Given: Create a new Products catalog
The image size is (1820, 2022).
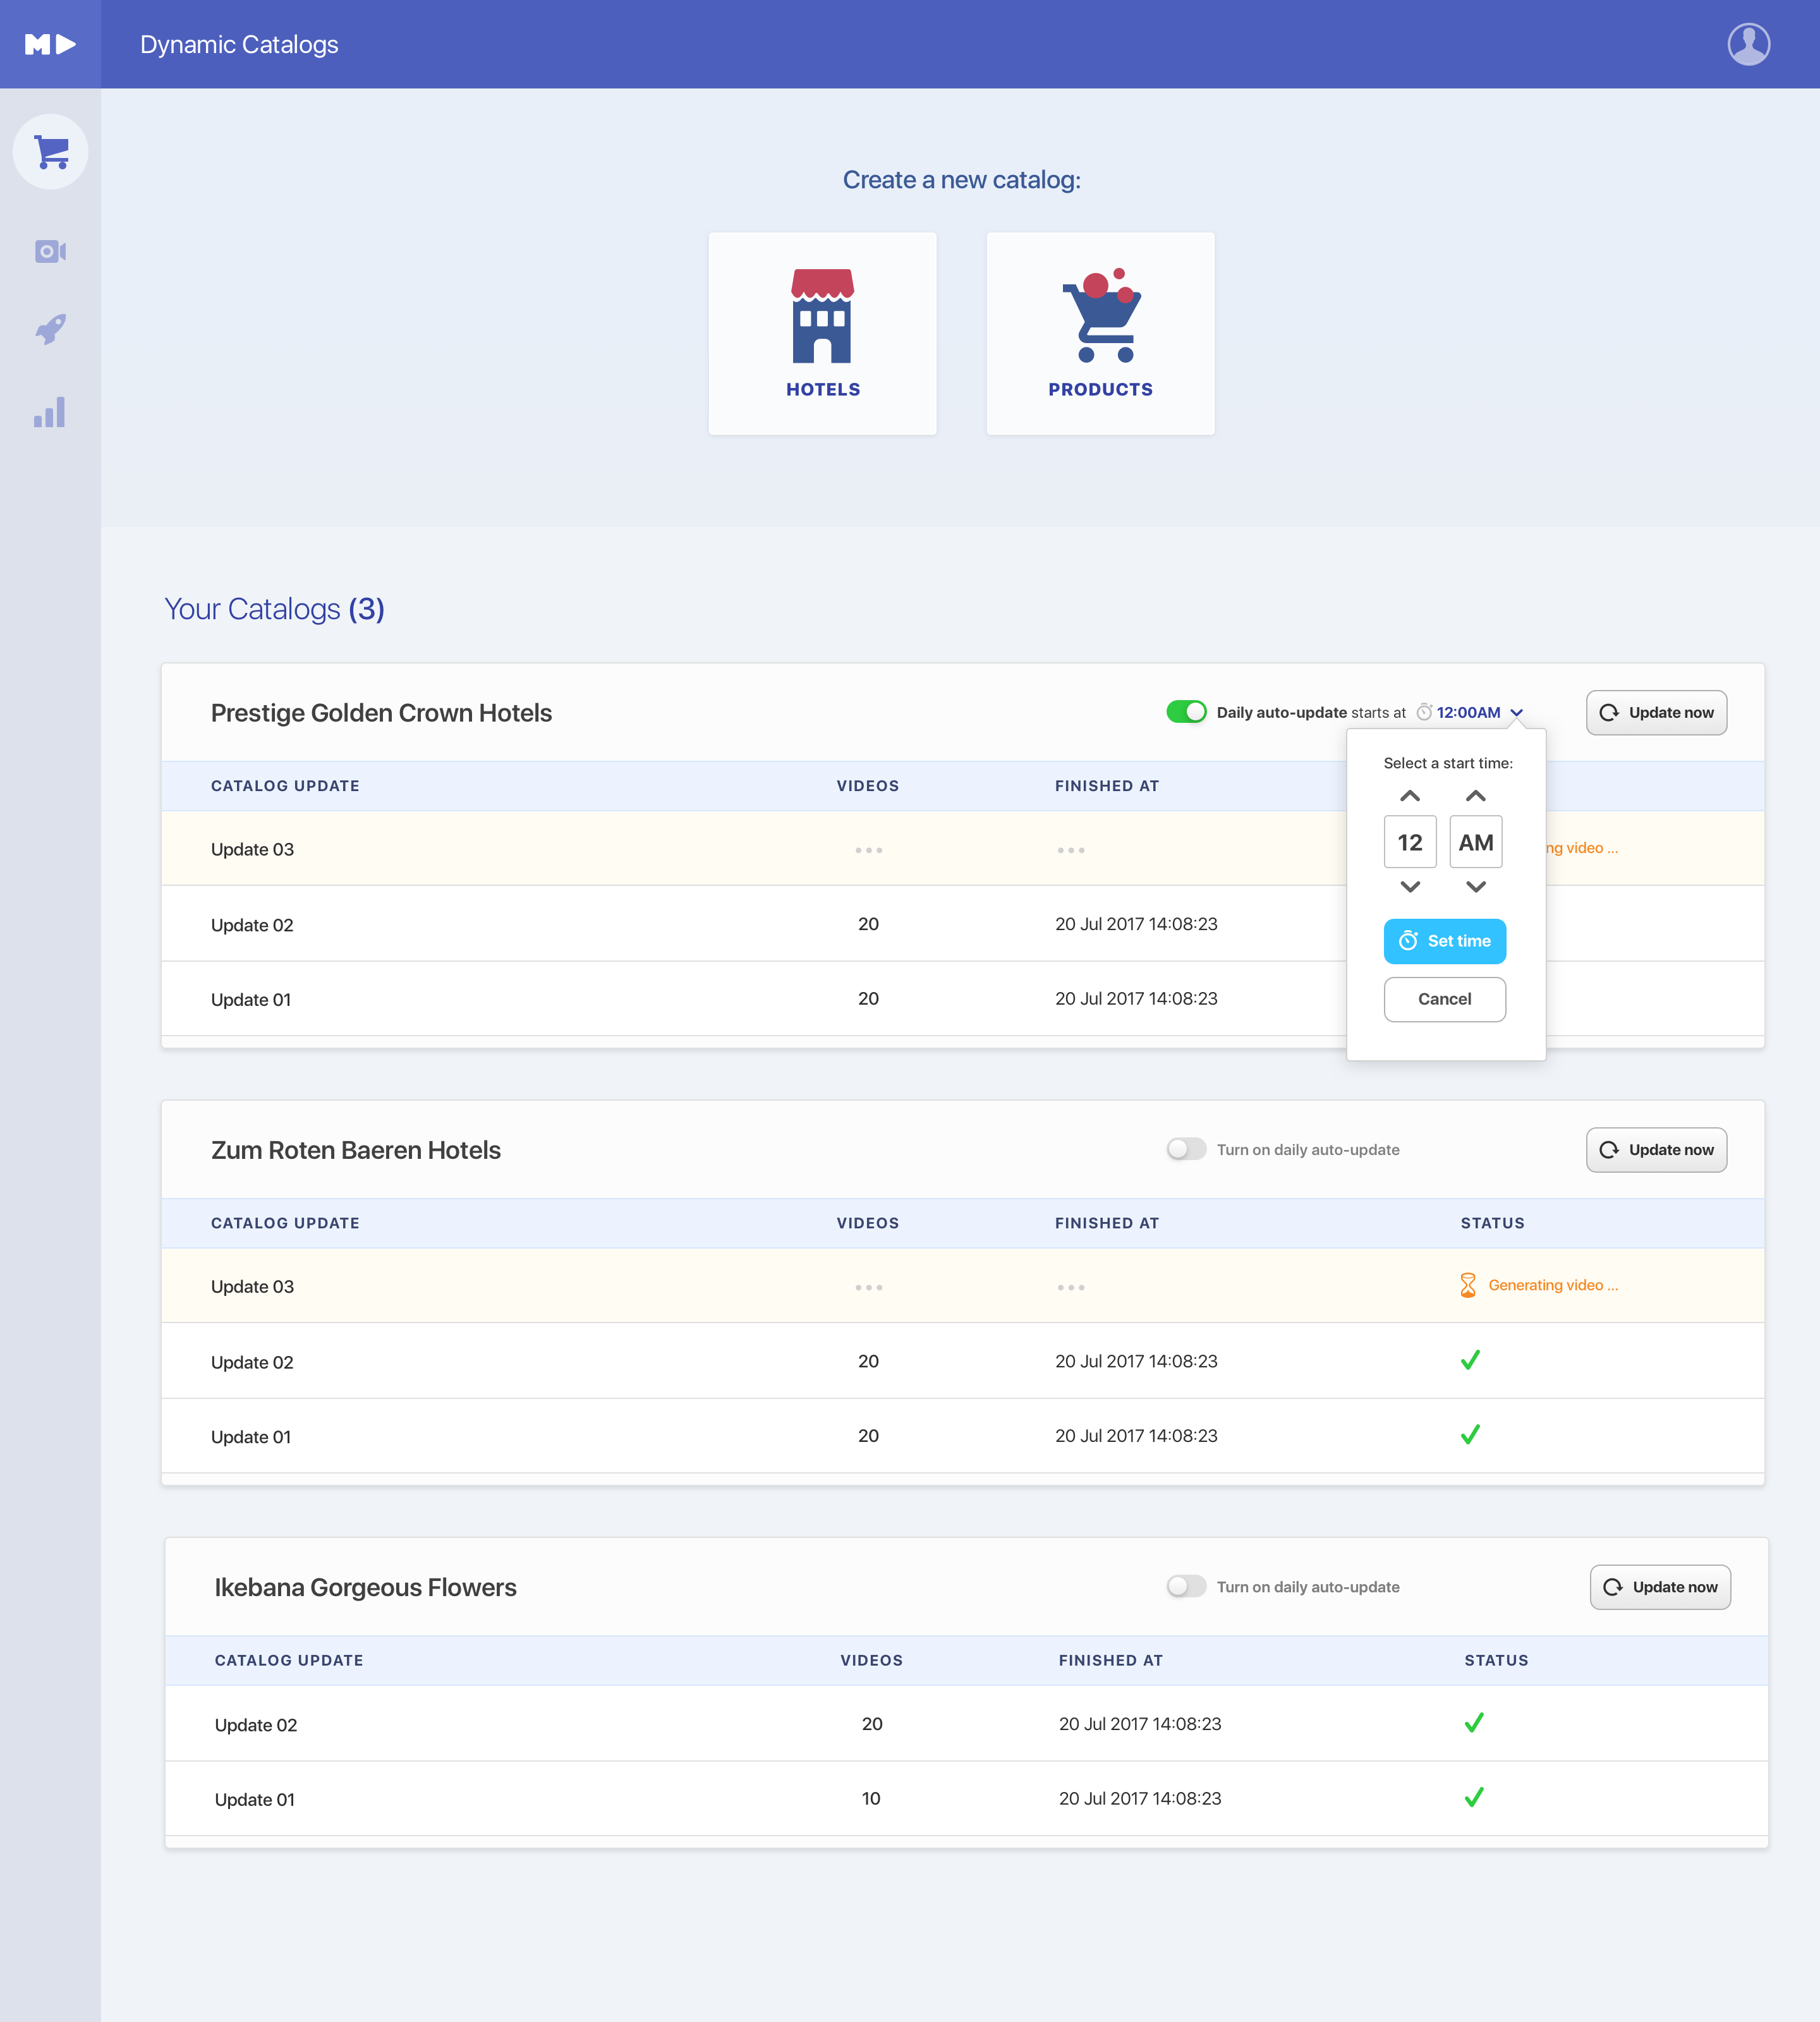Looking at the screenshot, I should tap(1100, 333).
